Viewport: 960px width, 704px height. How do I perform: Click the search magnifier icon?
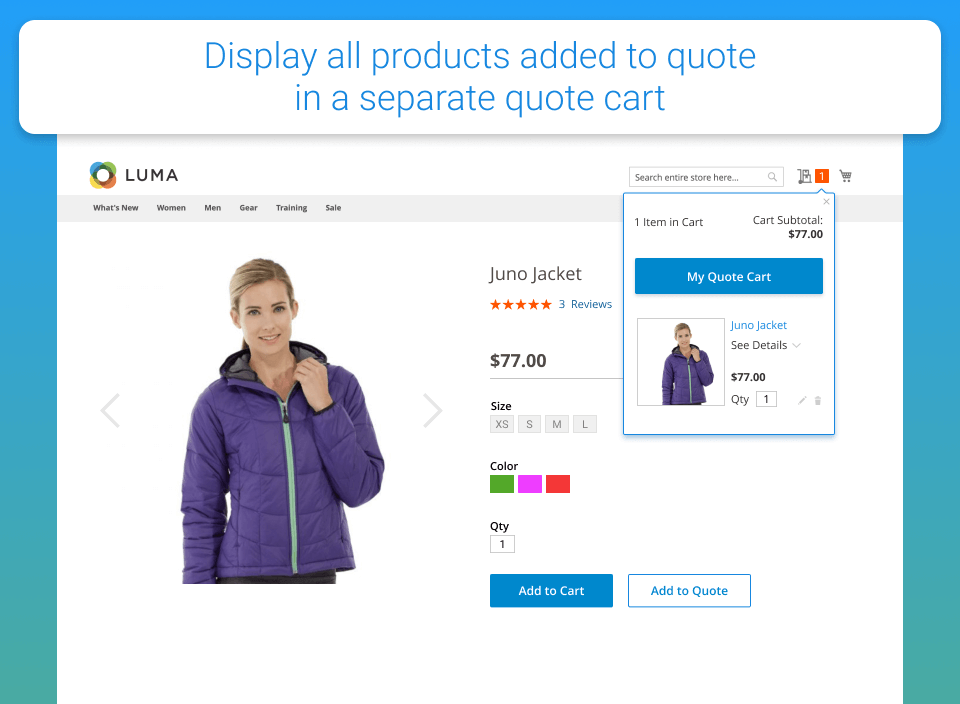point(773,177)
